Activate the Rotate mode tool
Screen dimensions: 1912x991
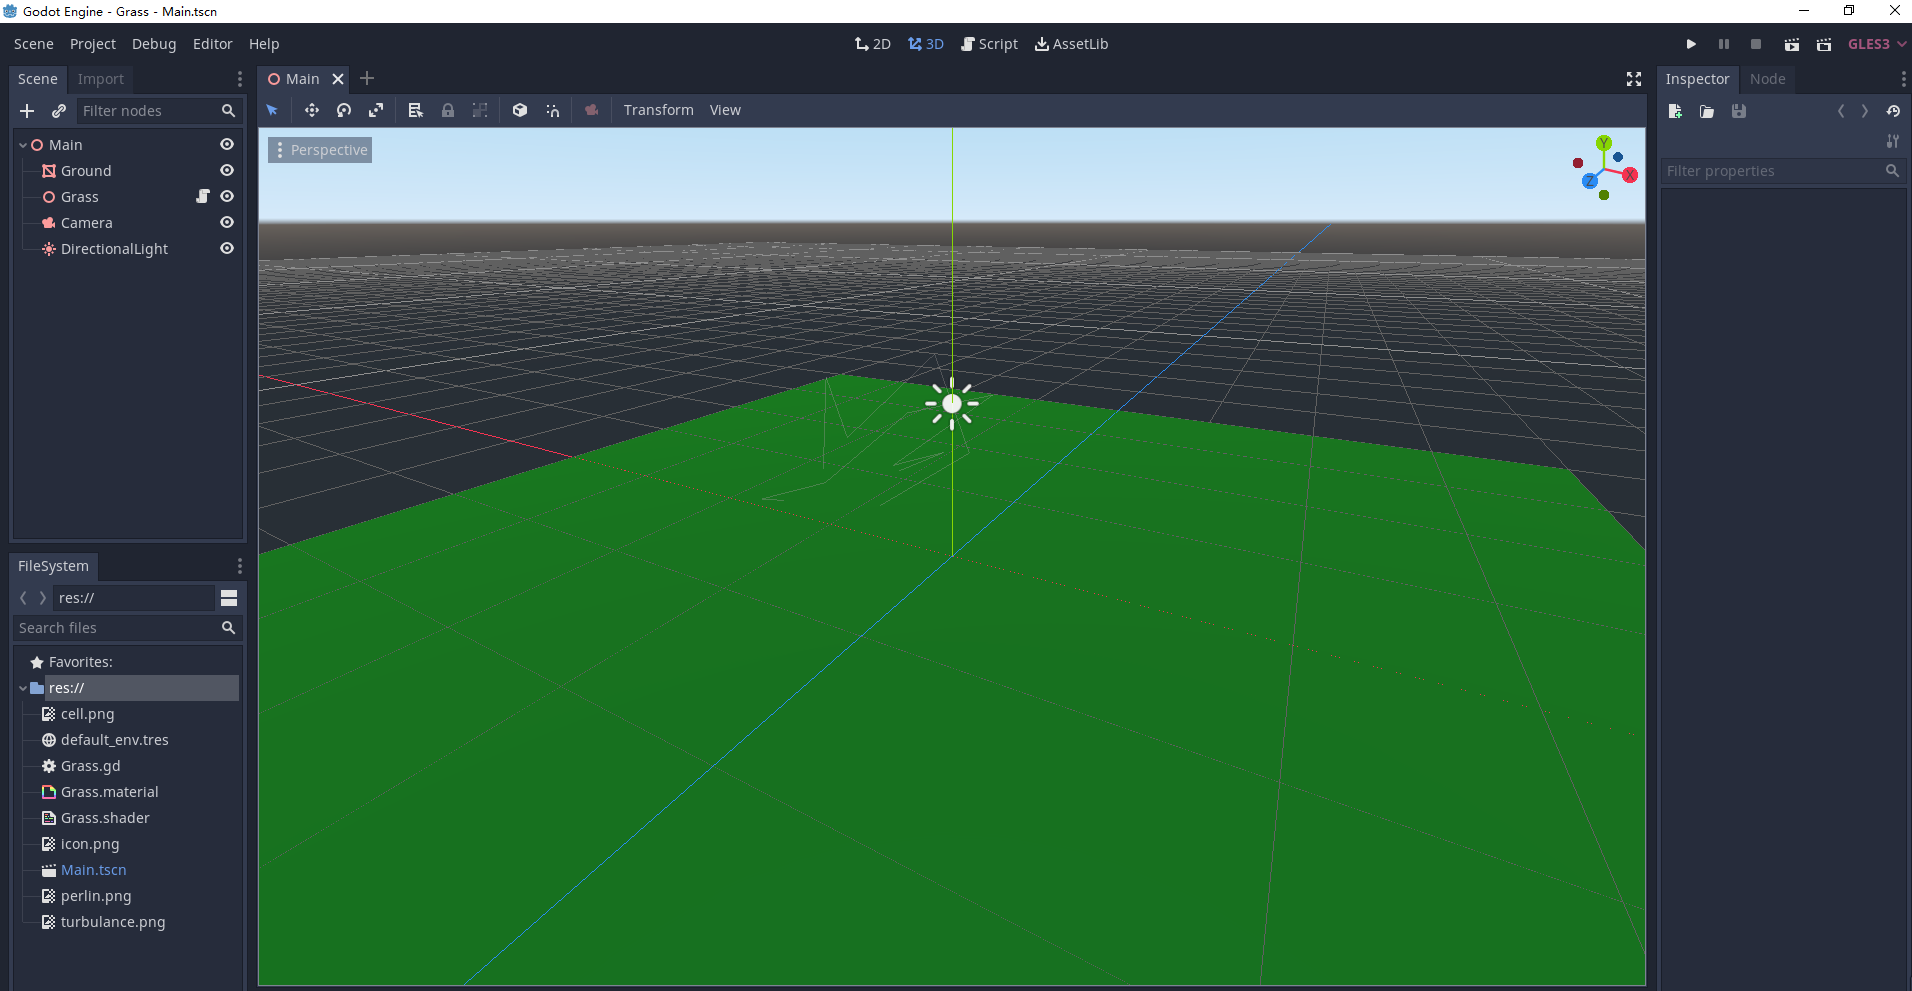coord(344,111)
